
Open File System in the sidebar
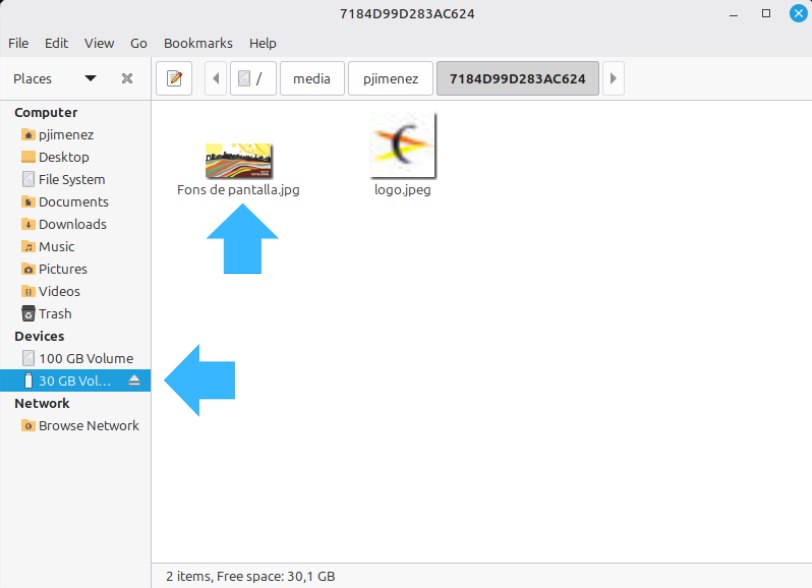(71, 180)
